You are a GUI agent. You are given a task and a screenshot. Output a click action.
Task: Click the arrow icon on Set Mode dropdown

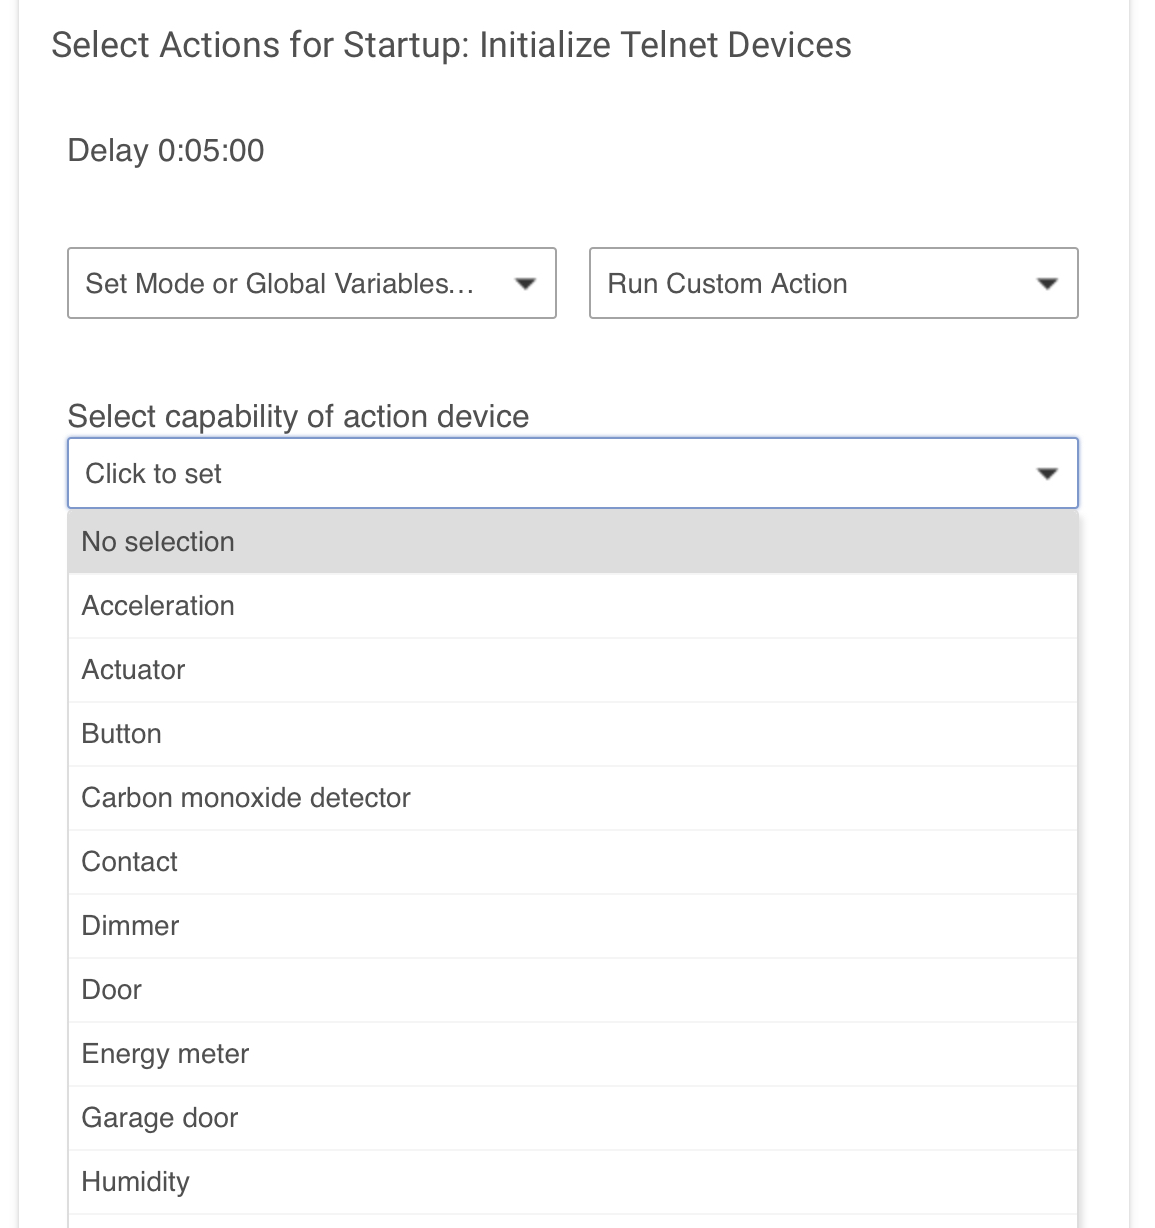point(525,284)
